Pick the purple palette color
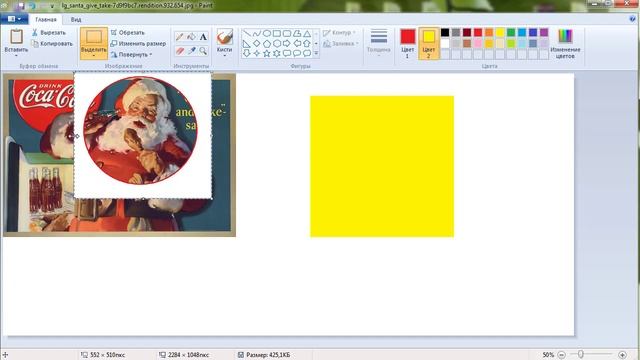640x360 pixels. pos(544,33)
